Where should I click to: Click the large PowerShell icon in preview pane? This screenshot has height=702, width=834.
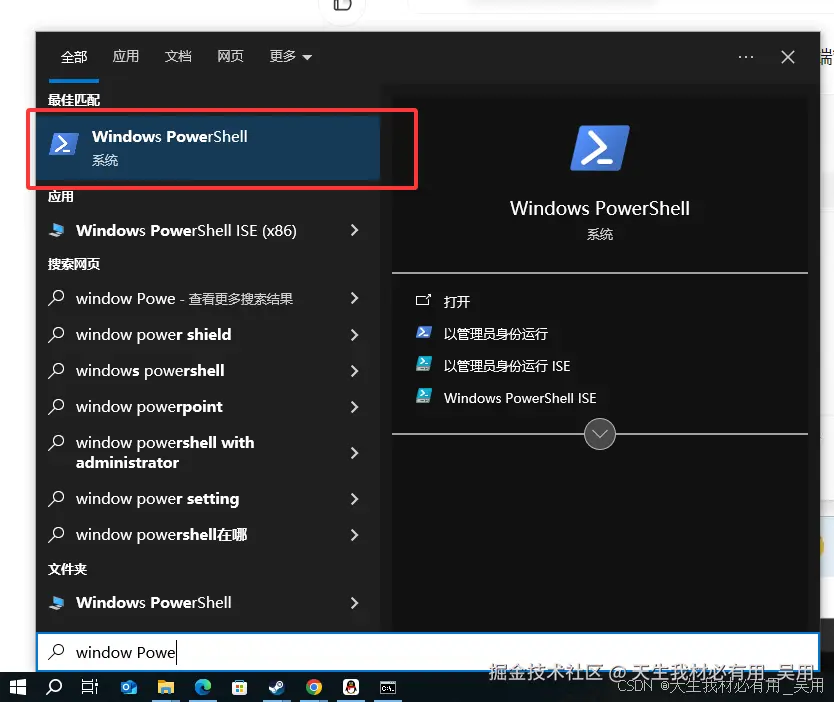[599, 148]
